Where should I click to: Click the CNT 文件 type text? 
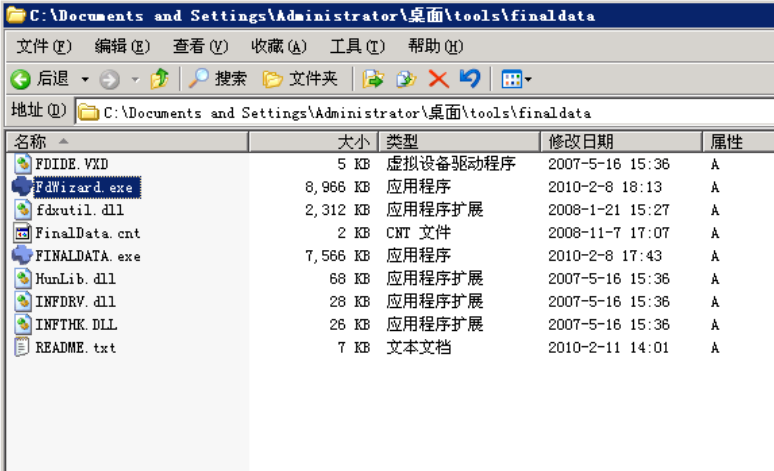point(418,233)
